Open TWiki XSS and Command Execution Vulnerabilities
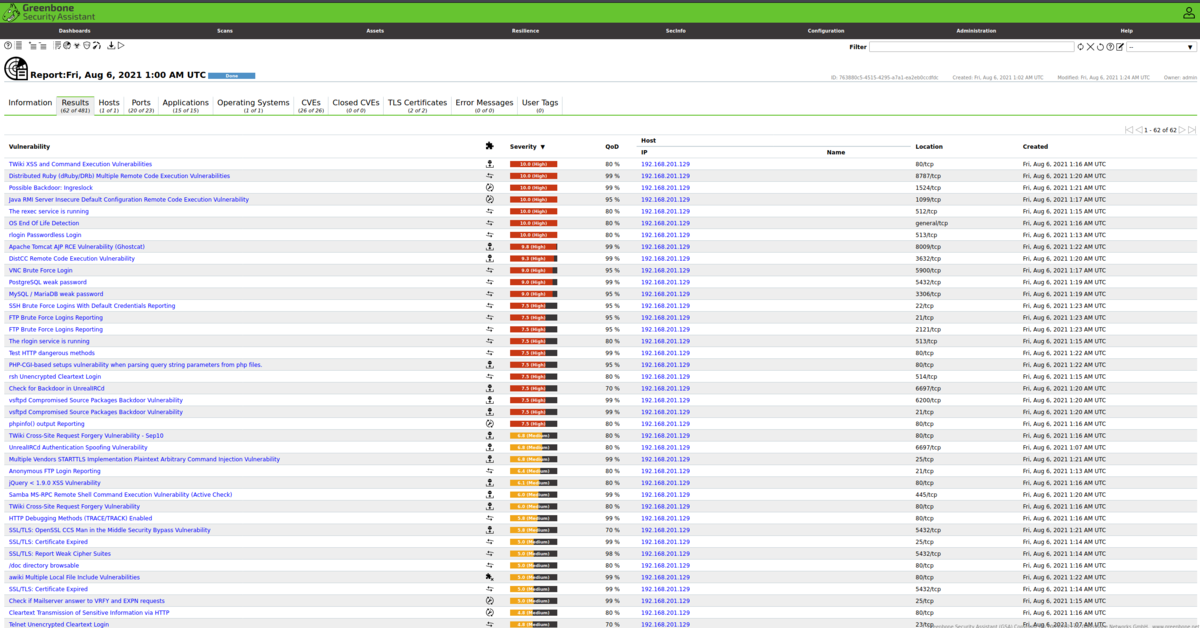 (x=80, y=164)
